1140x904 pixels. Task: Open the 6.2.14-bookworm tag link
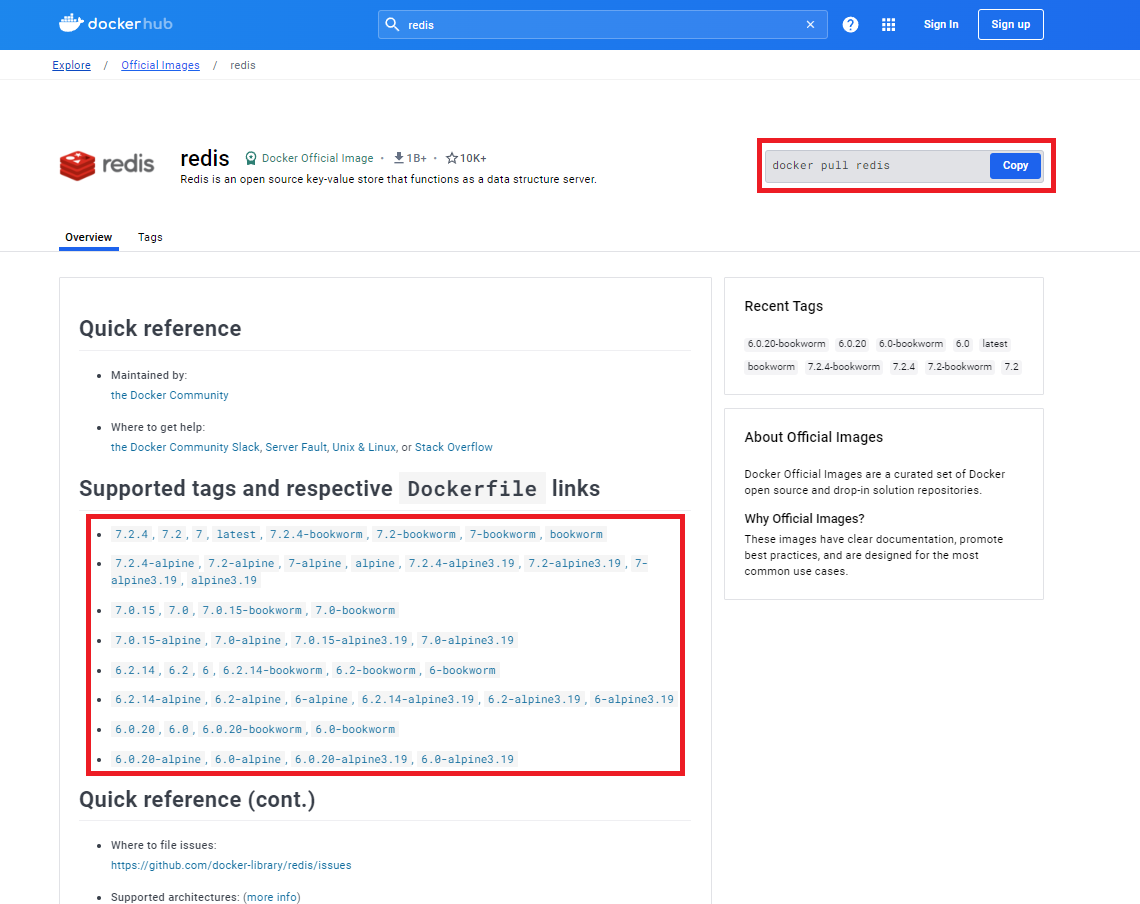point(273,671)
